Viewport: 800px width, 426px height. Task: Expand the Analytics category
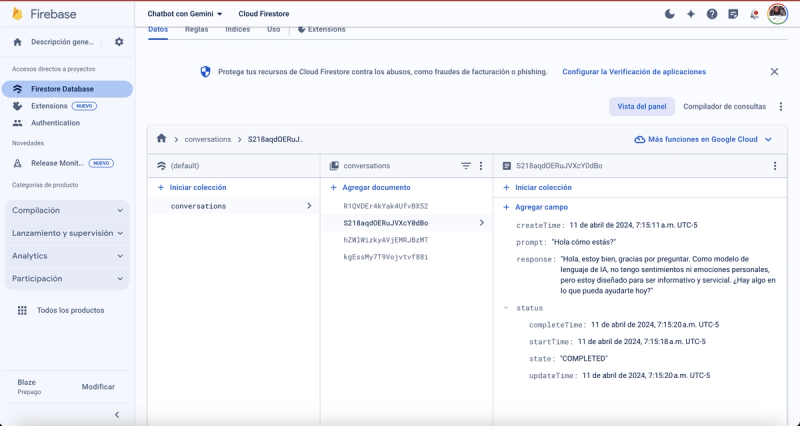coord(67,256)
